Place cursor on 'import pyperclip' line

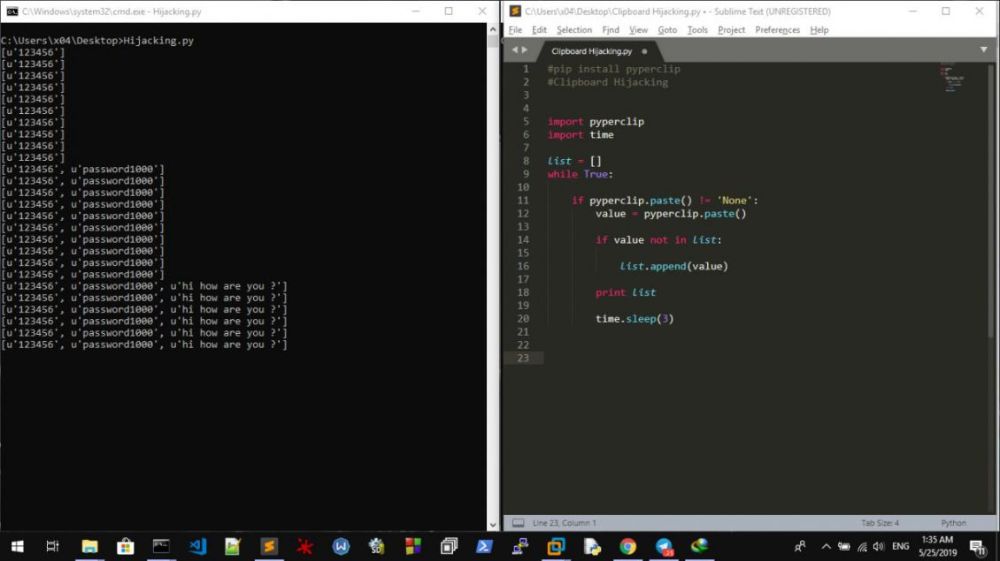pyautogui.click(x=596, y=122)
